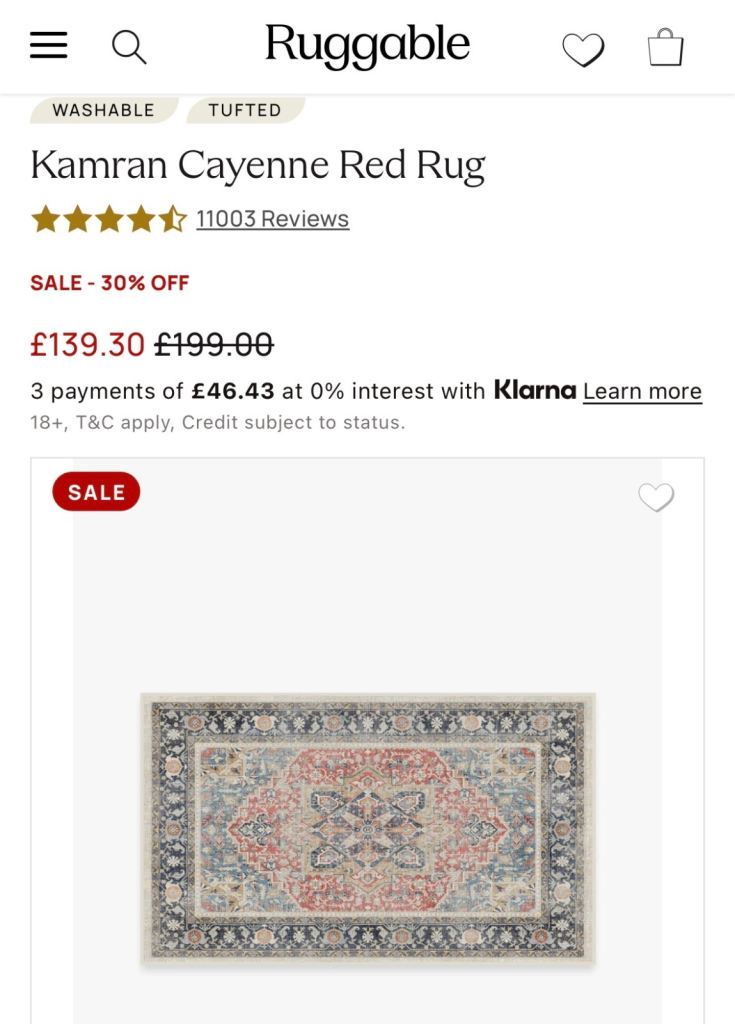
Task: Click Klarna Learn more link
Action: [x=642, y=391]
